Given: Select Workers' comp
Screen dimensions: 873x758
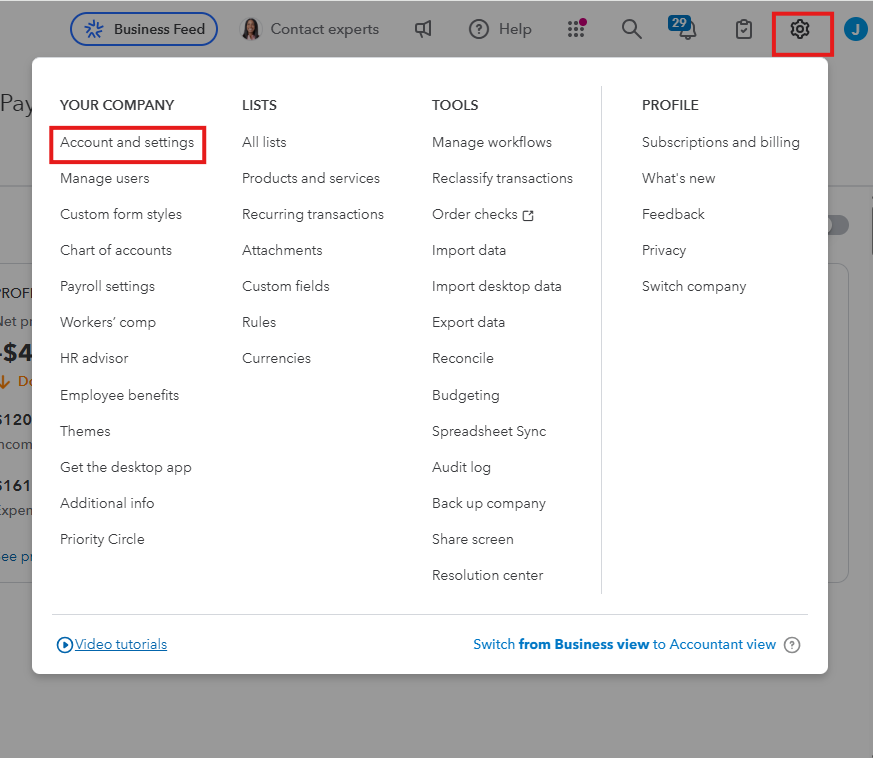Looking at the screenshot, I should coord(108,322).
